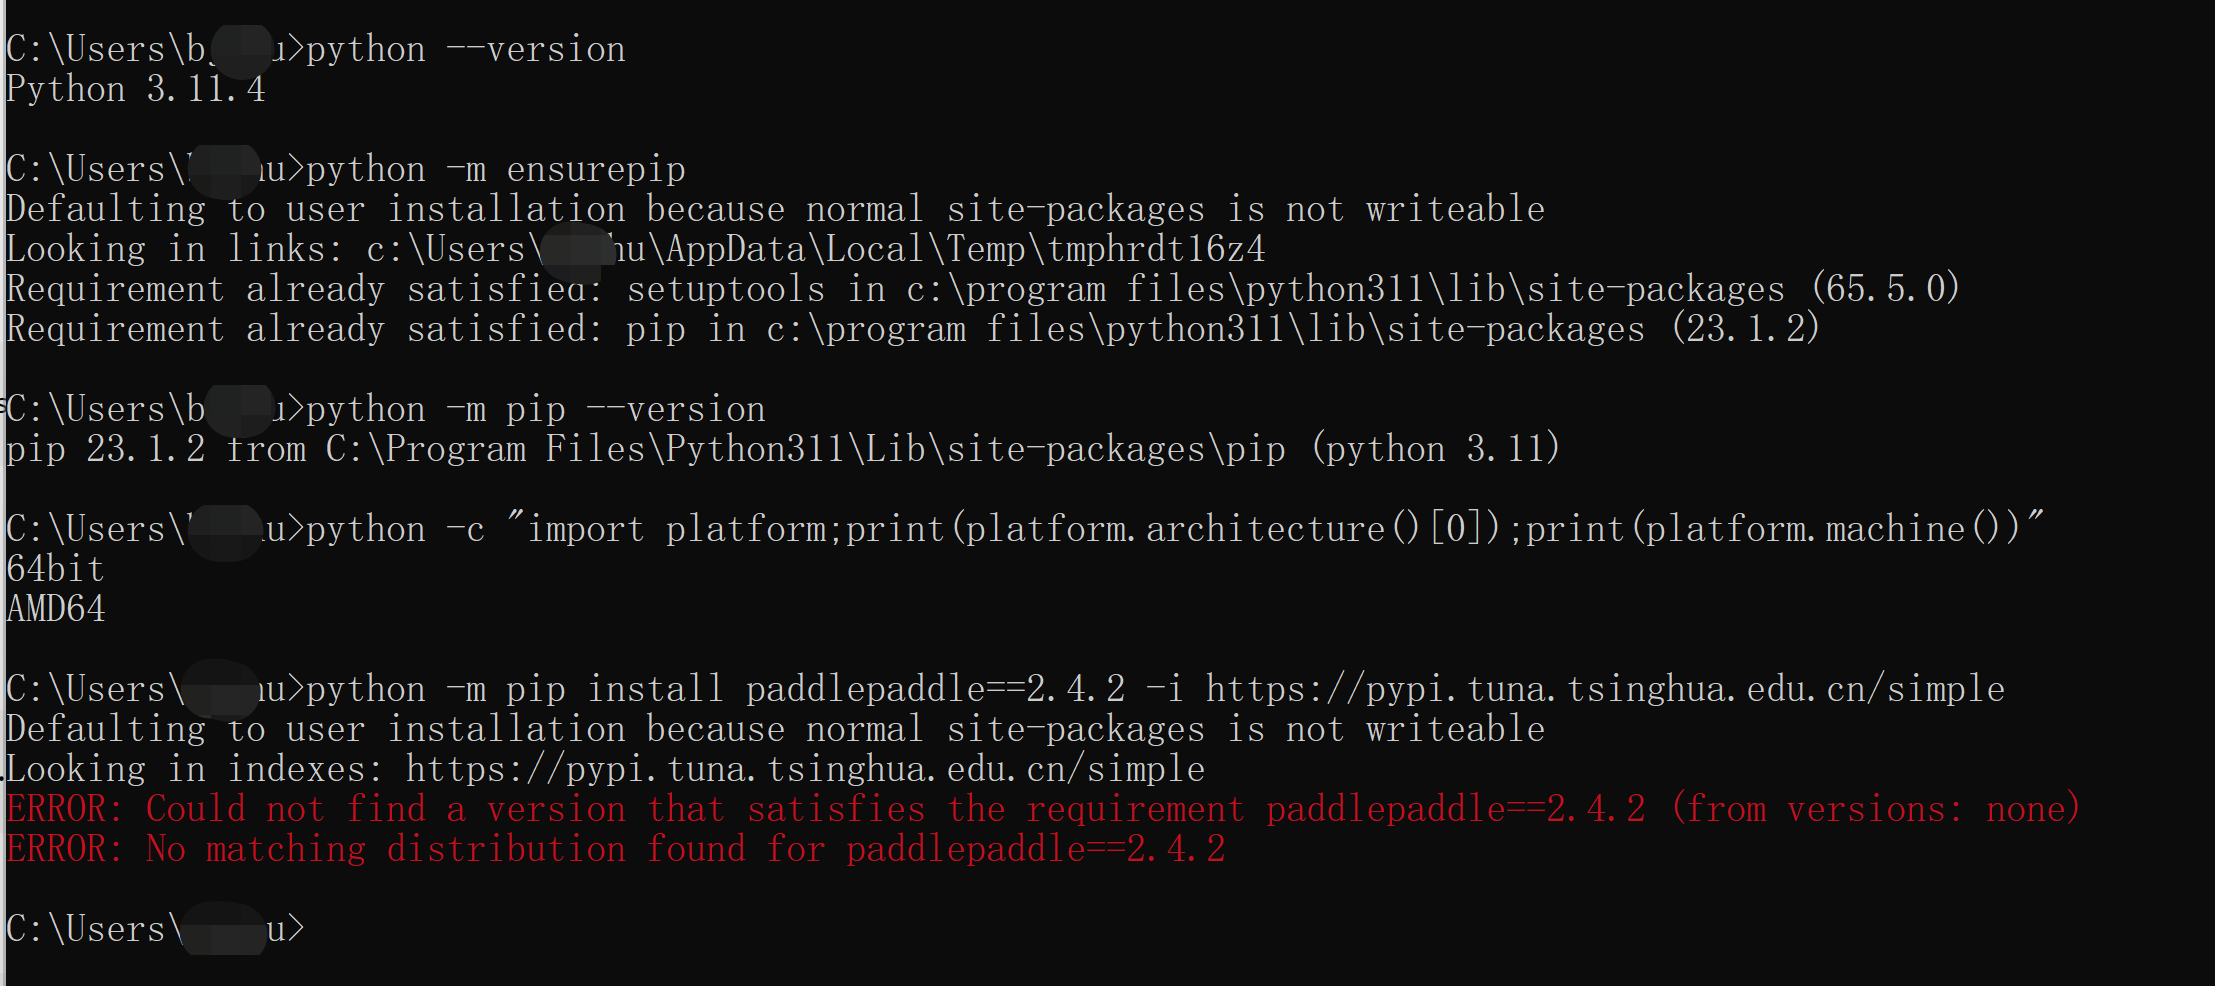Click the pip version number (23.1.2) in parentheses
The height and width of the screenshot is (986, 2215).
pyautogui.click(x=1745, y=329)
